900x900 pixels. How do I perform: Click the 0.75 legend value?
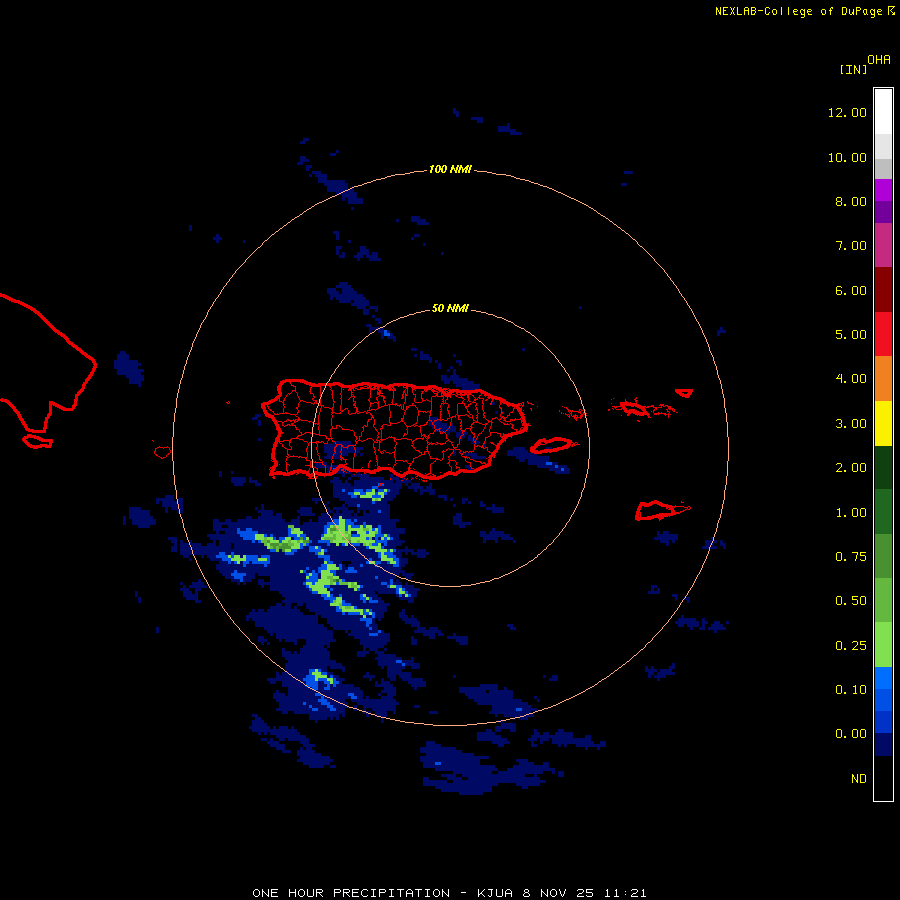(851, 557)
